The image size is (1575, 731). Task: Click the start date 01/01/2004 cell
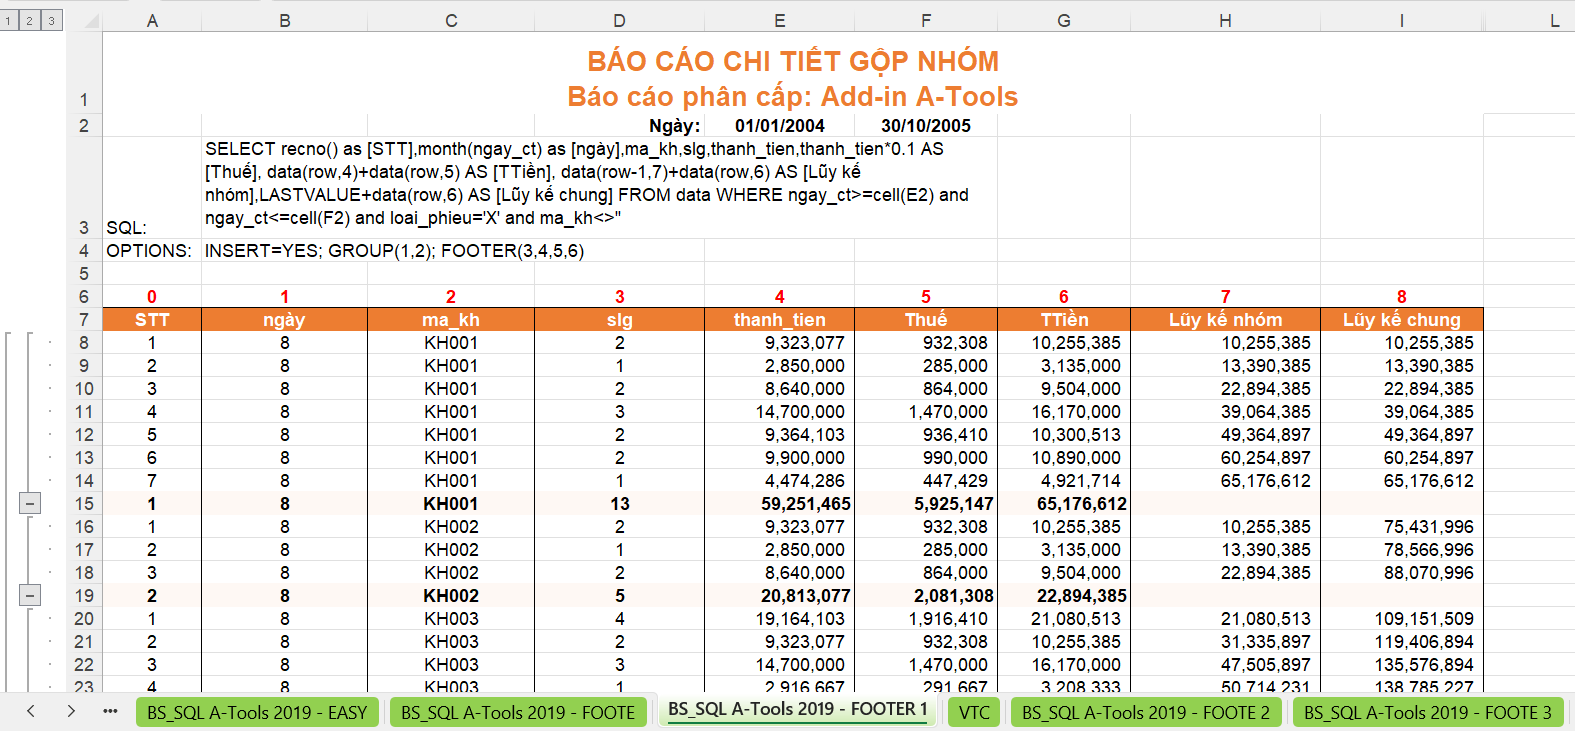[779, 126]
